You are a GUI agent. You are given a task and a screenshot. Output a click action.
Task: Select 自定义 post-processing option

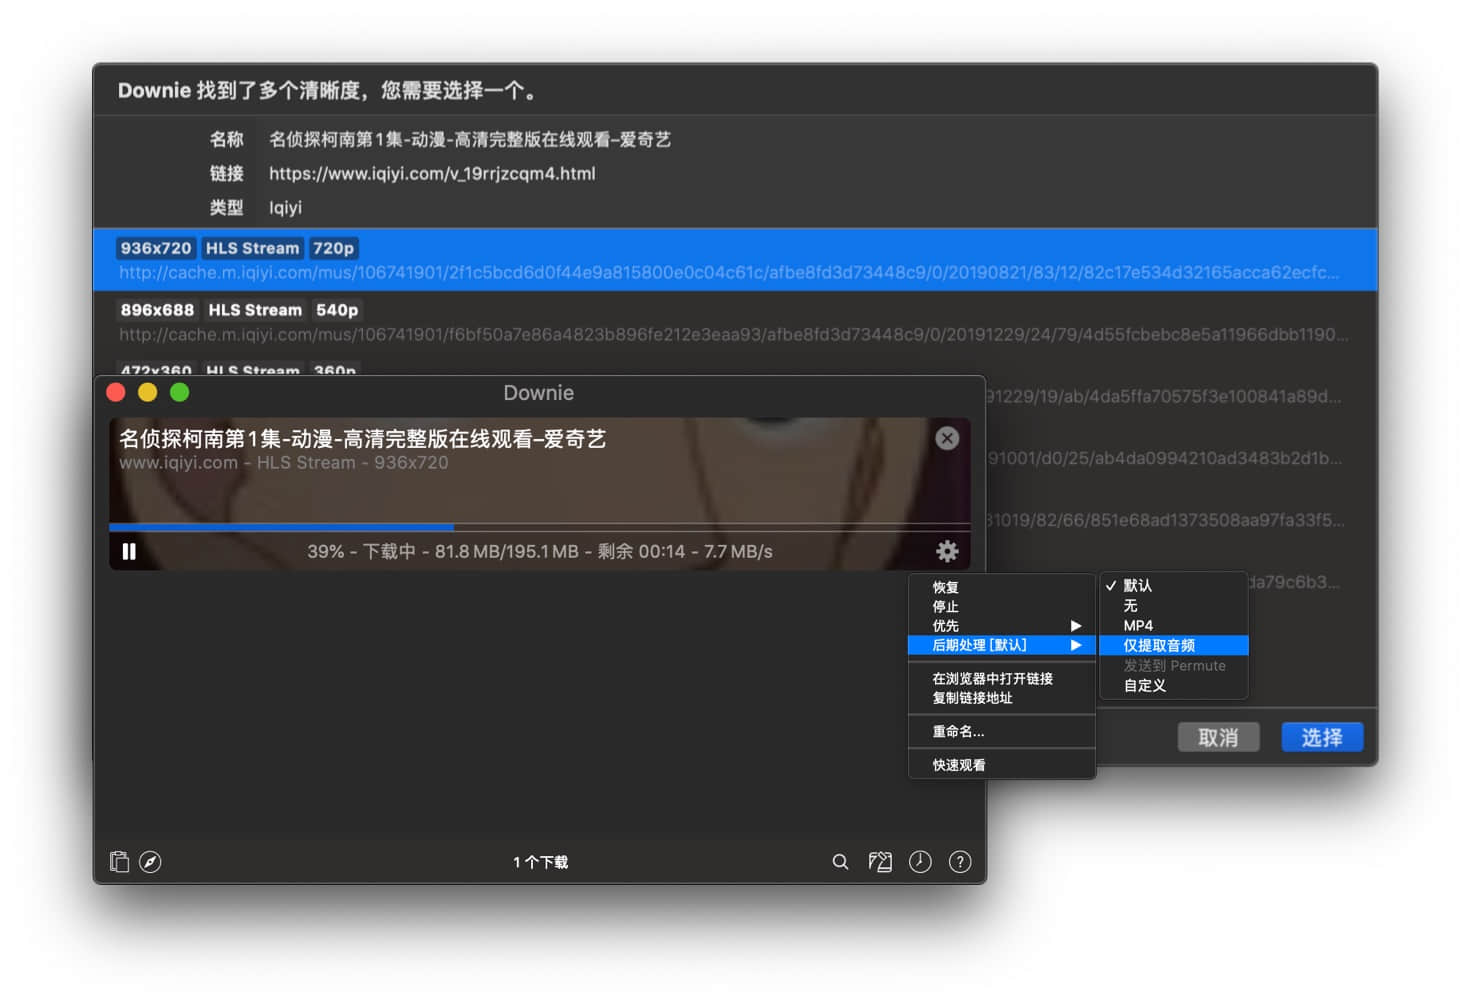point(1173,686)
